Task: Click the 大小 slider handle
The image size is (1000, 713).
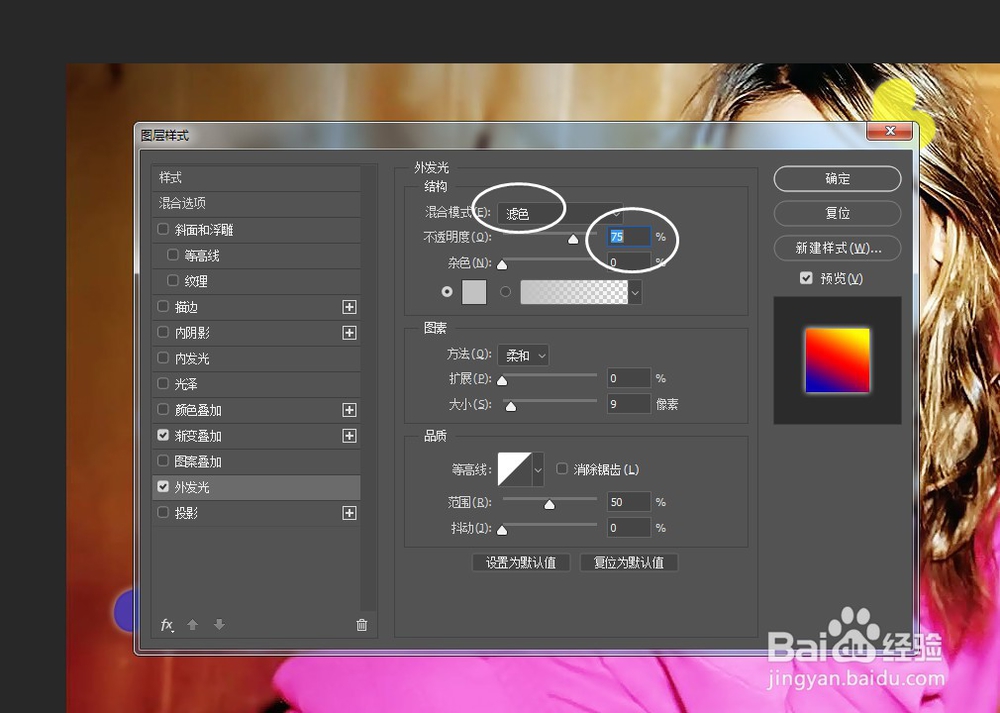Action: tap(510, 406)
